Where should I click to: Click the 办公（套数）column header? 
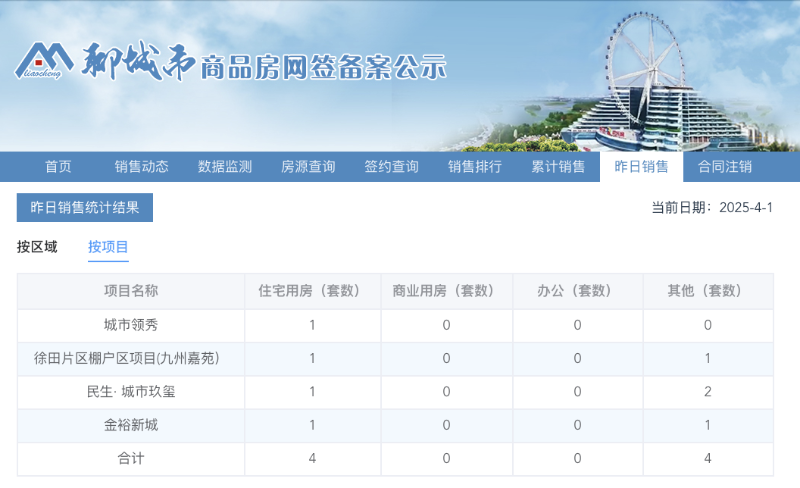click(578, 290)
